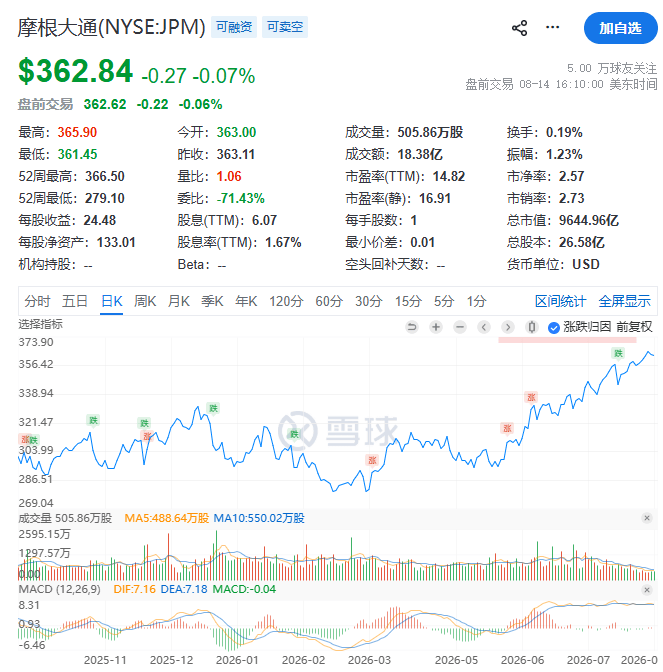Close the 成交量 volume indicator panel
Screen dimensions: 663x672
click(x=647, y=518)
